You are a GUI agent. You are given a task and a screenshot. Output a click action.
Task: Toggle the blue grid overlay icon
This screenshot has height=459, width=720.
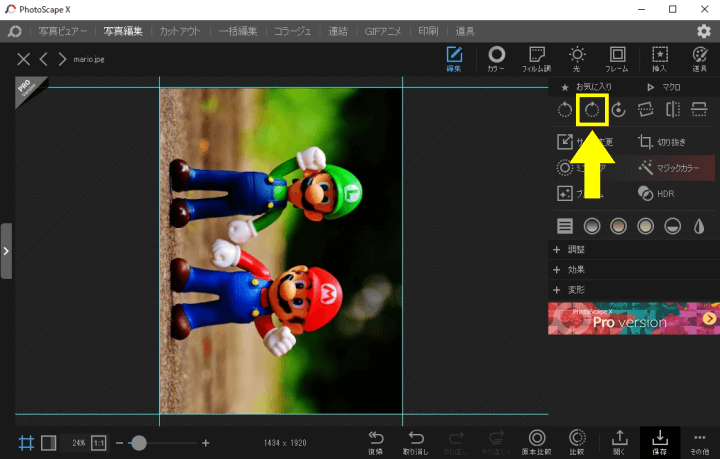pyautogui.click(x=26, y=443)
